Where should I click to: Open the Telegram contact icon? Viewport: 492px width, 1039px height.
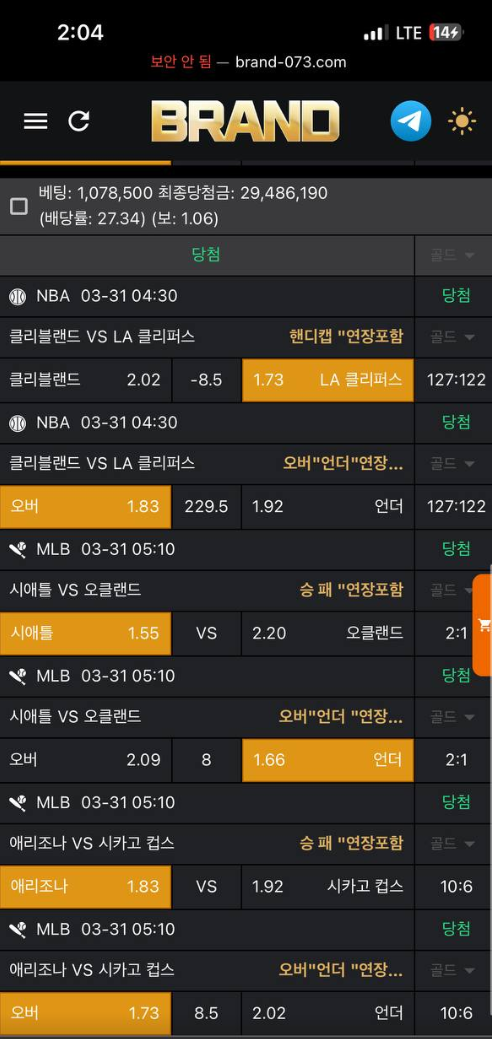tap(410, 121)
